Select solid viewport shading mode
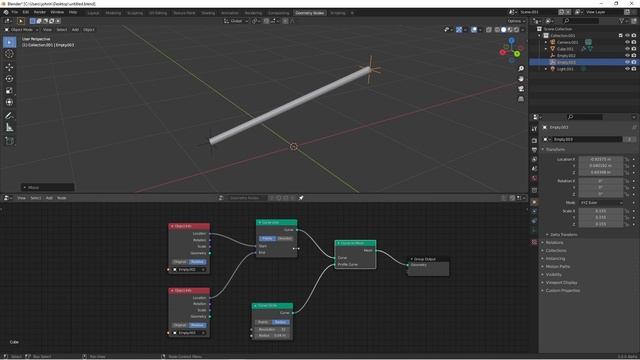The image size is (640, 360). pos(503,30)
